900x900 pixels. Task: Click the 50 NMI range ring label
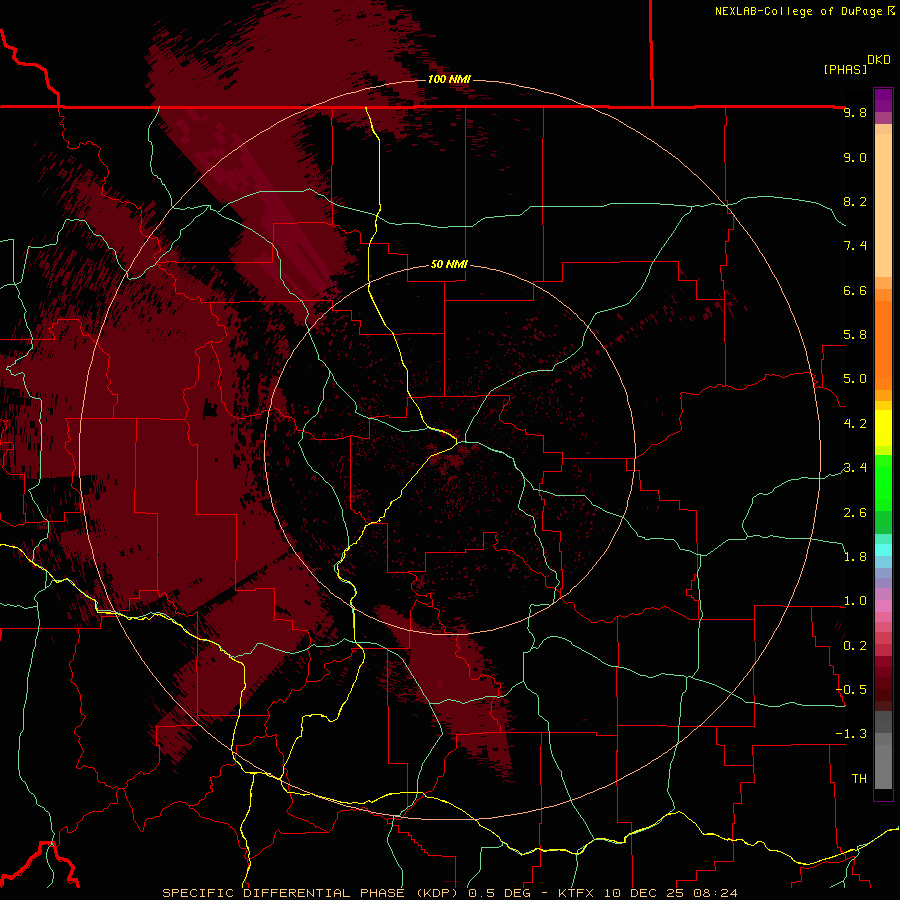(x=449, y=264)
